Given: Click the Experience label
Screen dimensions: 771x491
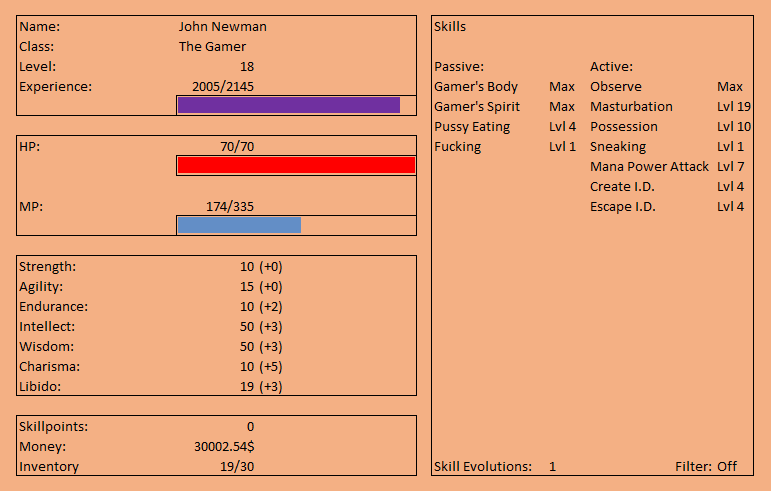Looking at the screenshot, I should (x=56, y=87).
